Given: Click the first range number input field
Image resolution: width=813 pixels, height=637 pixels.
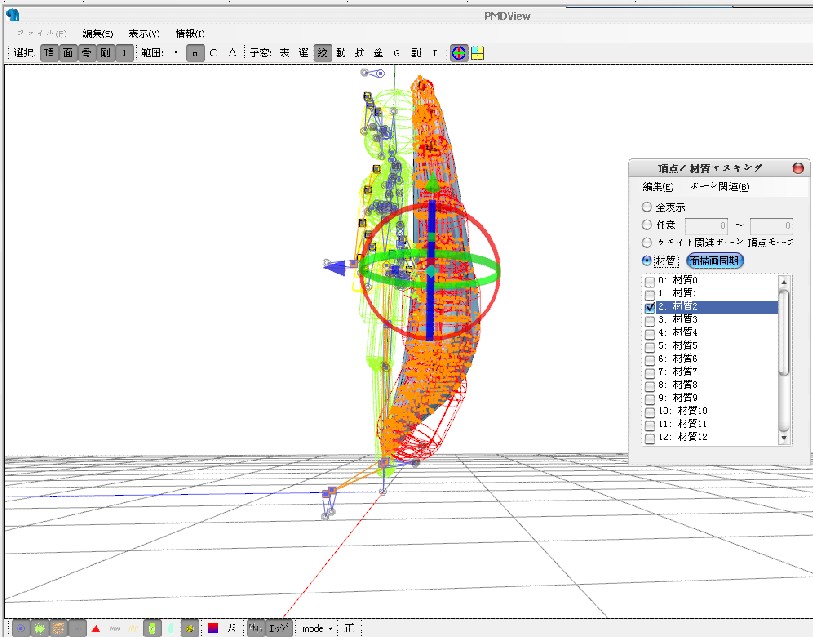Looking at the screenshot, I should pyautogui.click(x=706, y=225).
